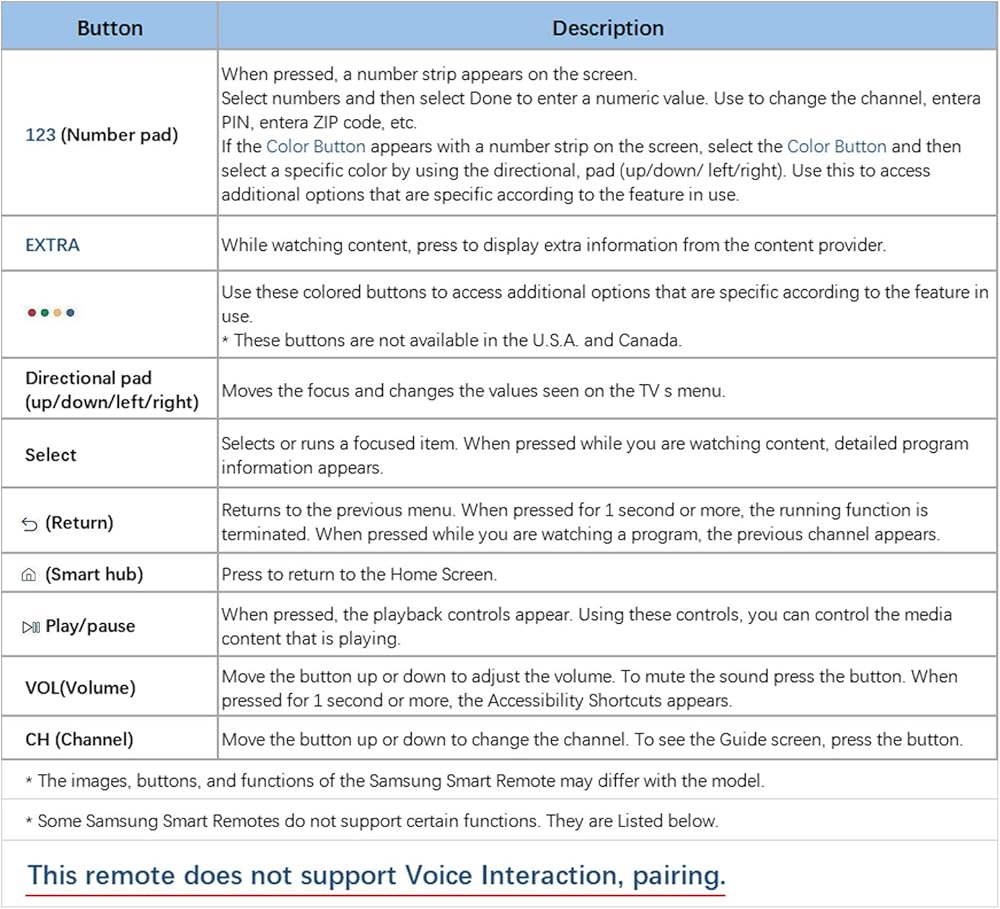Click the red dot in the colored buttons row

pyautogui.click(x=32, y=313)
